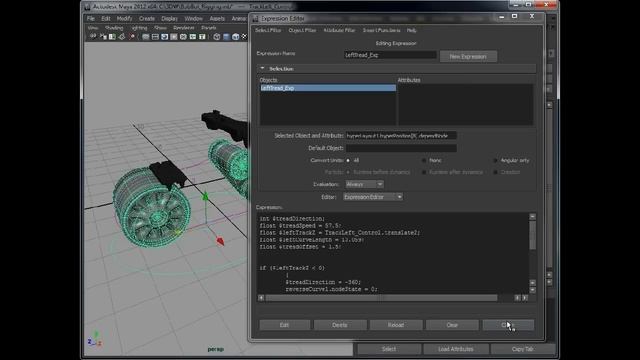Click the Expression Name input field
Image resolution: width=640 pixels, height=360 pixels.
[390, 55]
